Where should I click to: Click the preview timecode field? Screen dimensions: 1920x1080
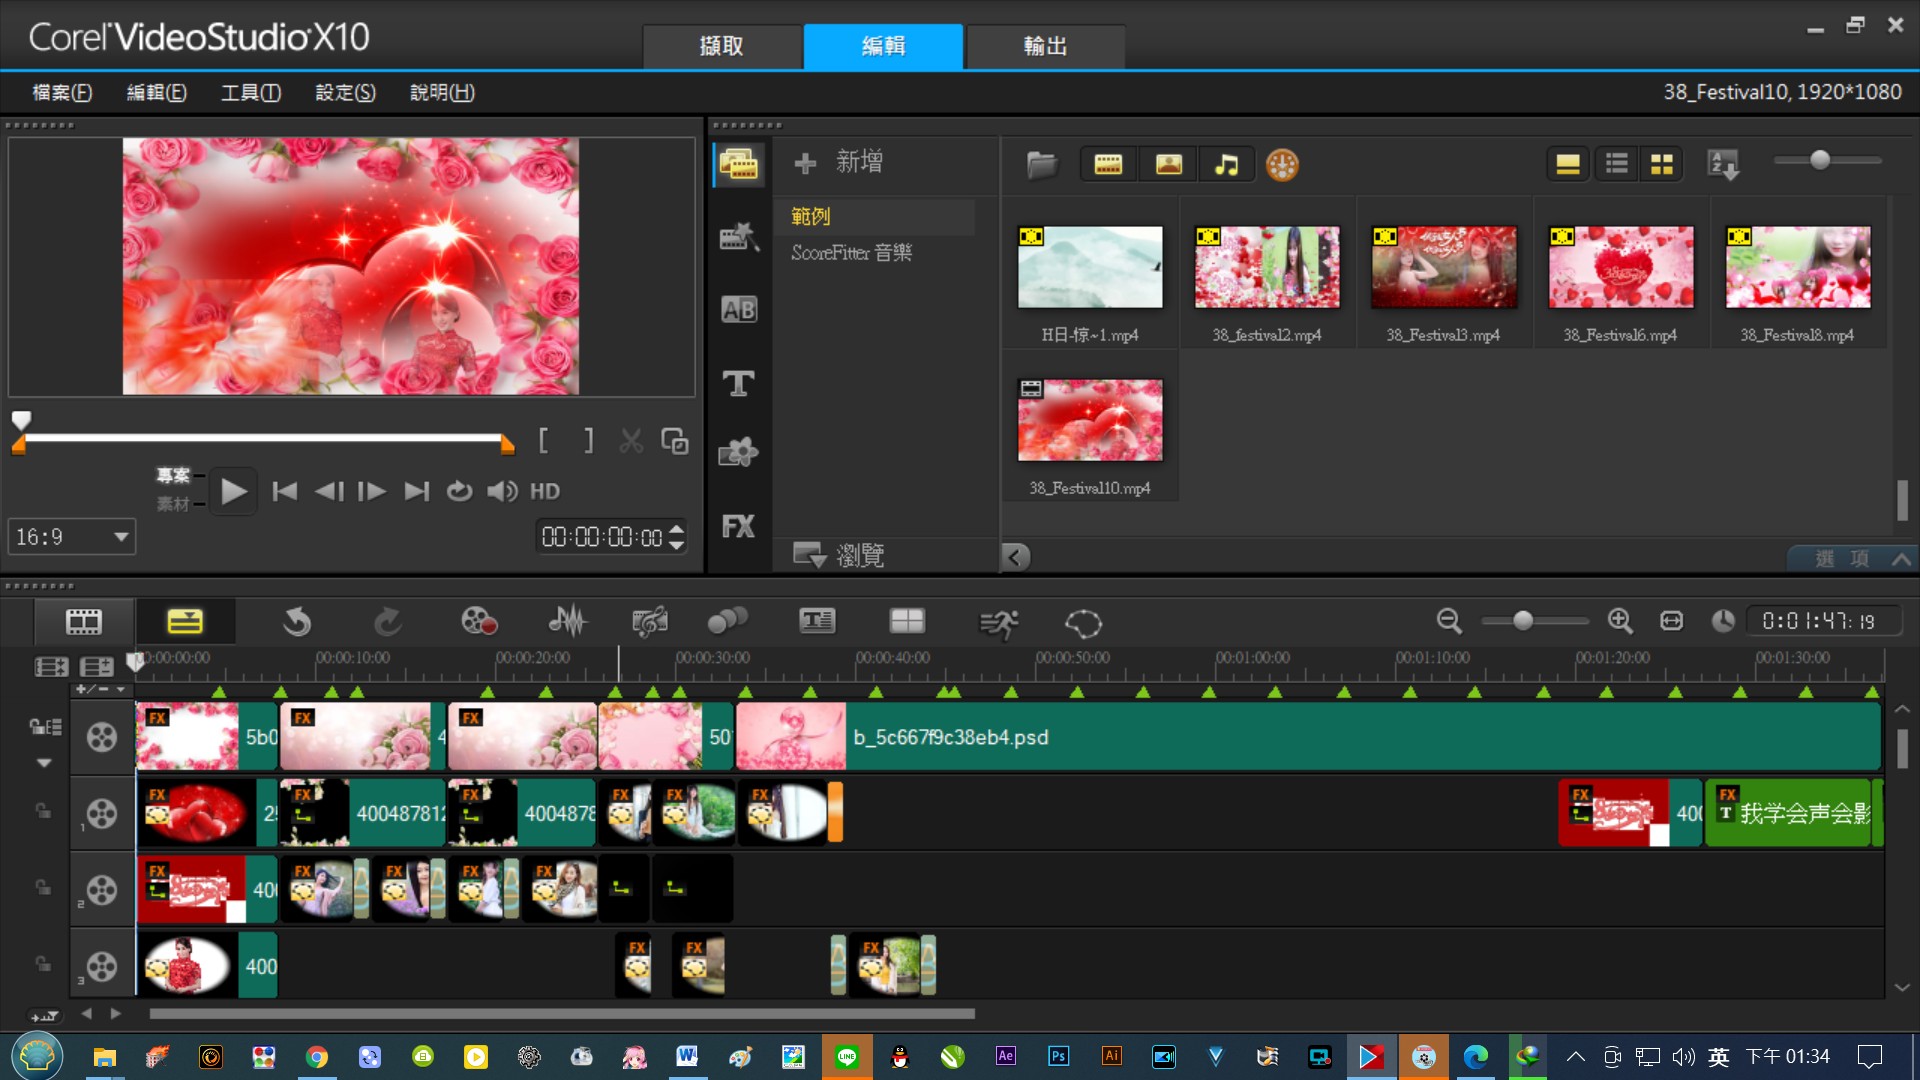[602, 537]
